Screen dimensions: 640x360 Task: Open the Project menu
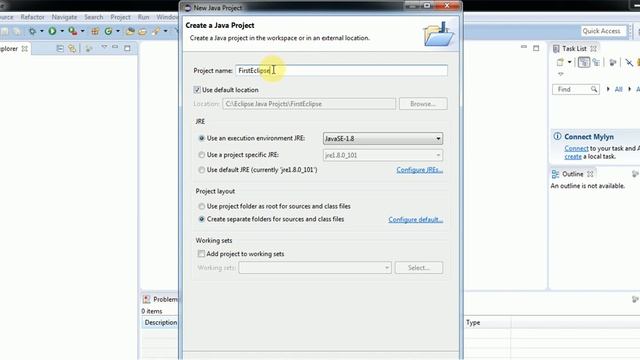[x=120, y=17]
